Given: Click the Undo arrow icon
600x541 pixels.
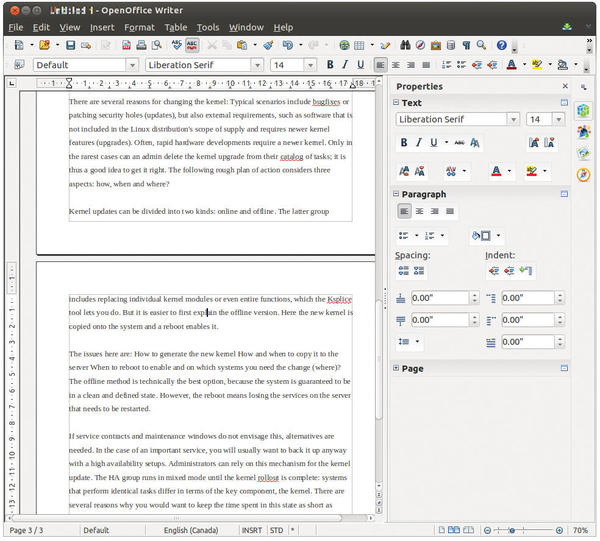Looking at the screenshot, I should pos(287,45).
